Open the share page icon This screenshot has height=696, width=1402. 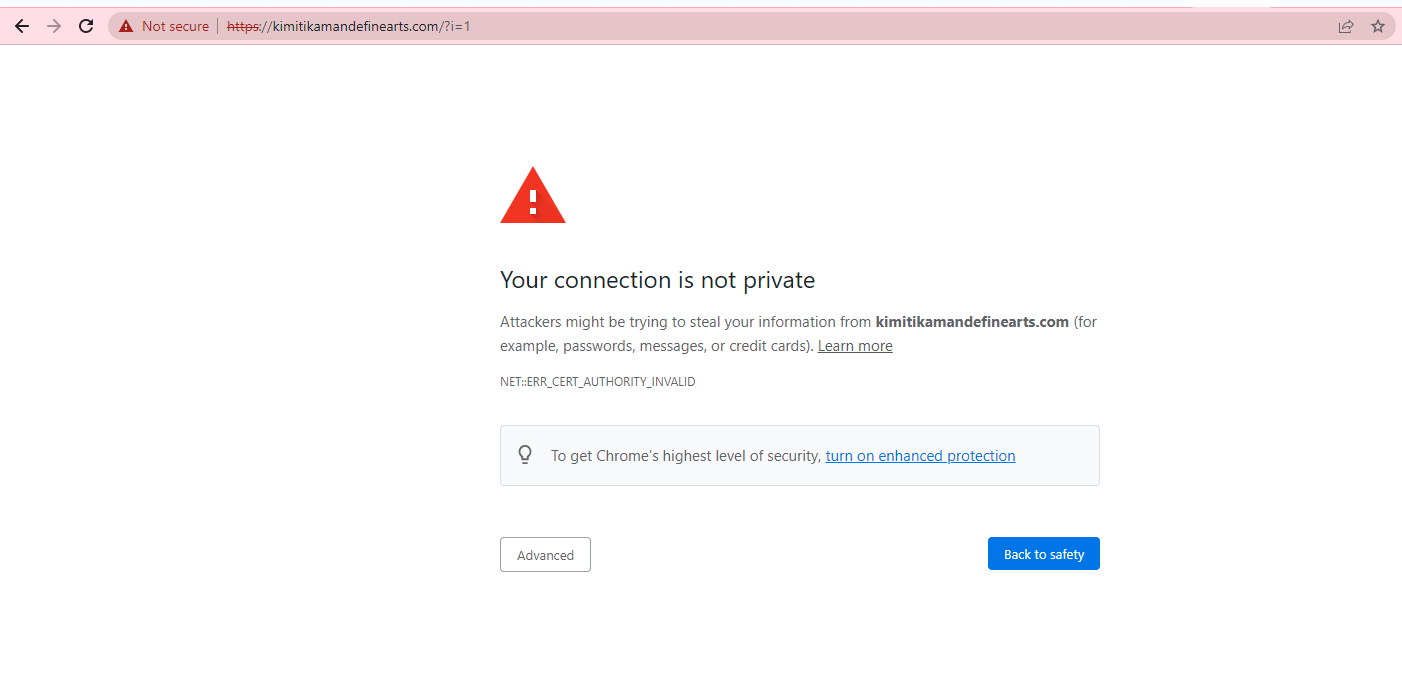click(x=1346, y=26)
